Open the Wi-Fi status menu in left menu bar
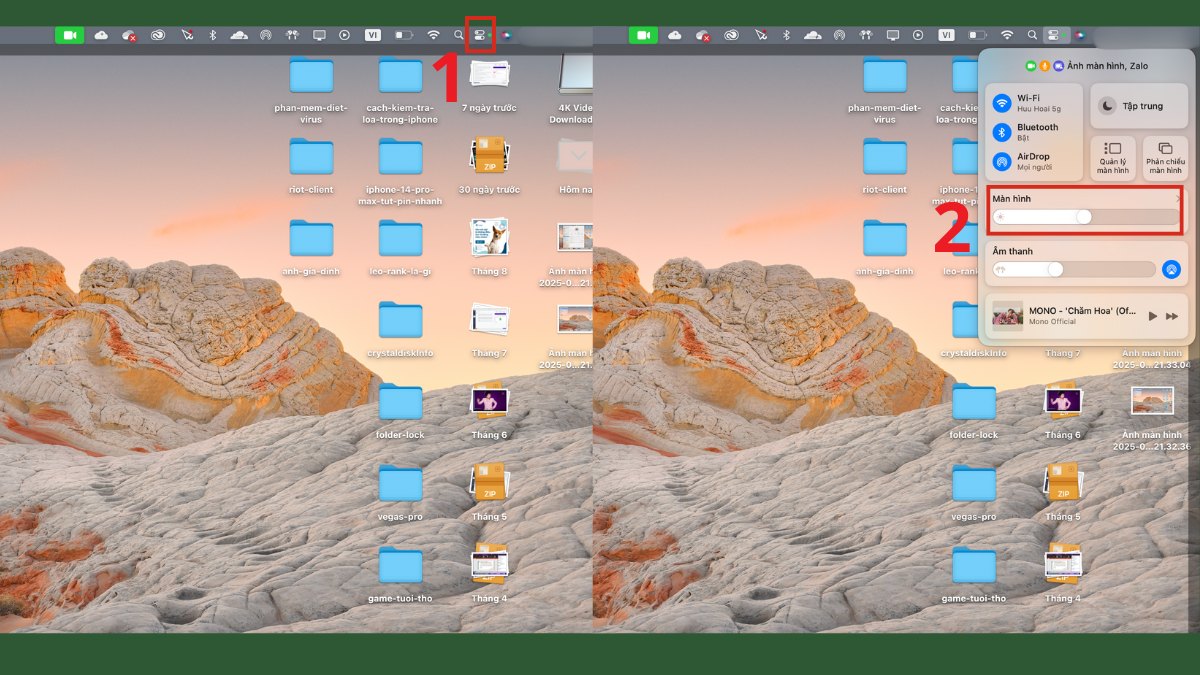1200x675 pixels. (x=433, y=35)
